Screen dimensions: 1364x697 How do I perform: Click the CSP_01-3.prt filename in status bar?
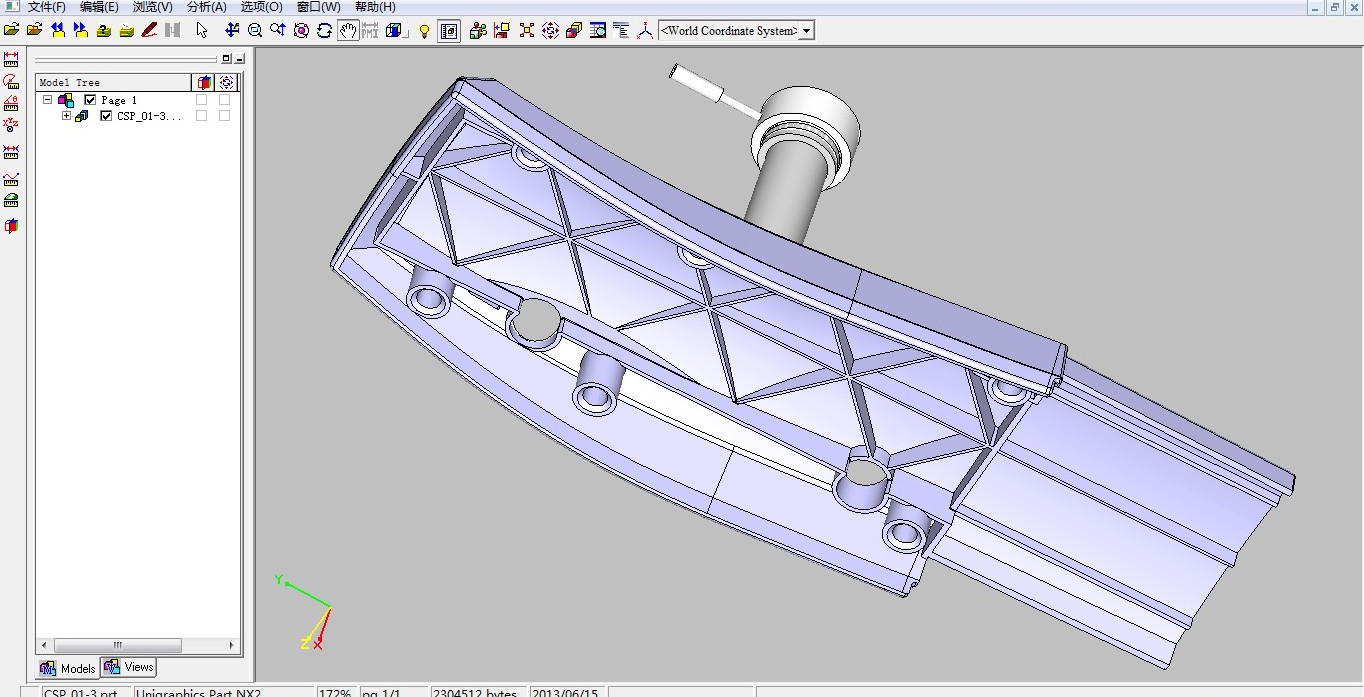point(81,692)
